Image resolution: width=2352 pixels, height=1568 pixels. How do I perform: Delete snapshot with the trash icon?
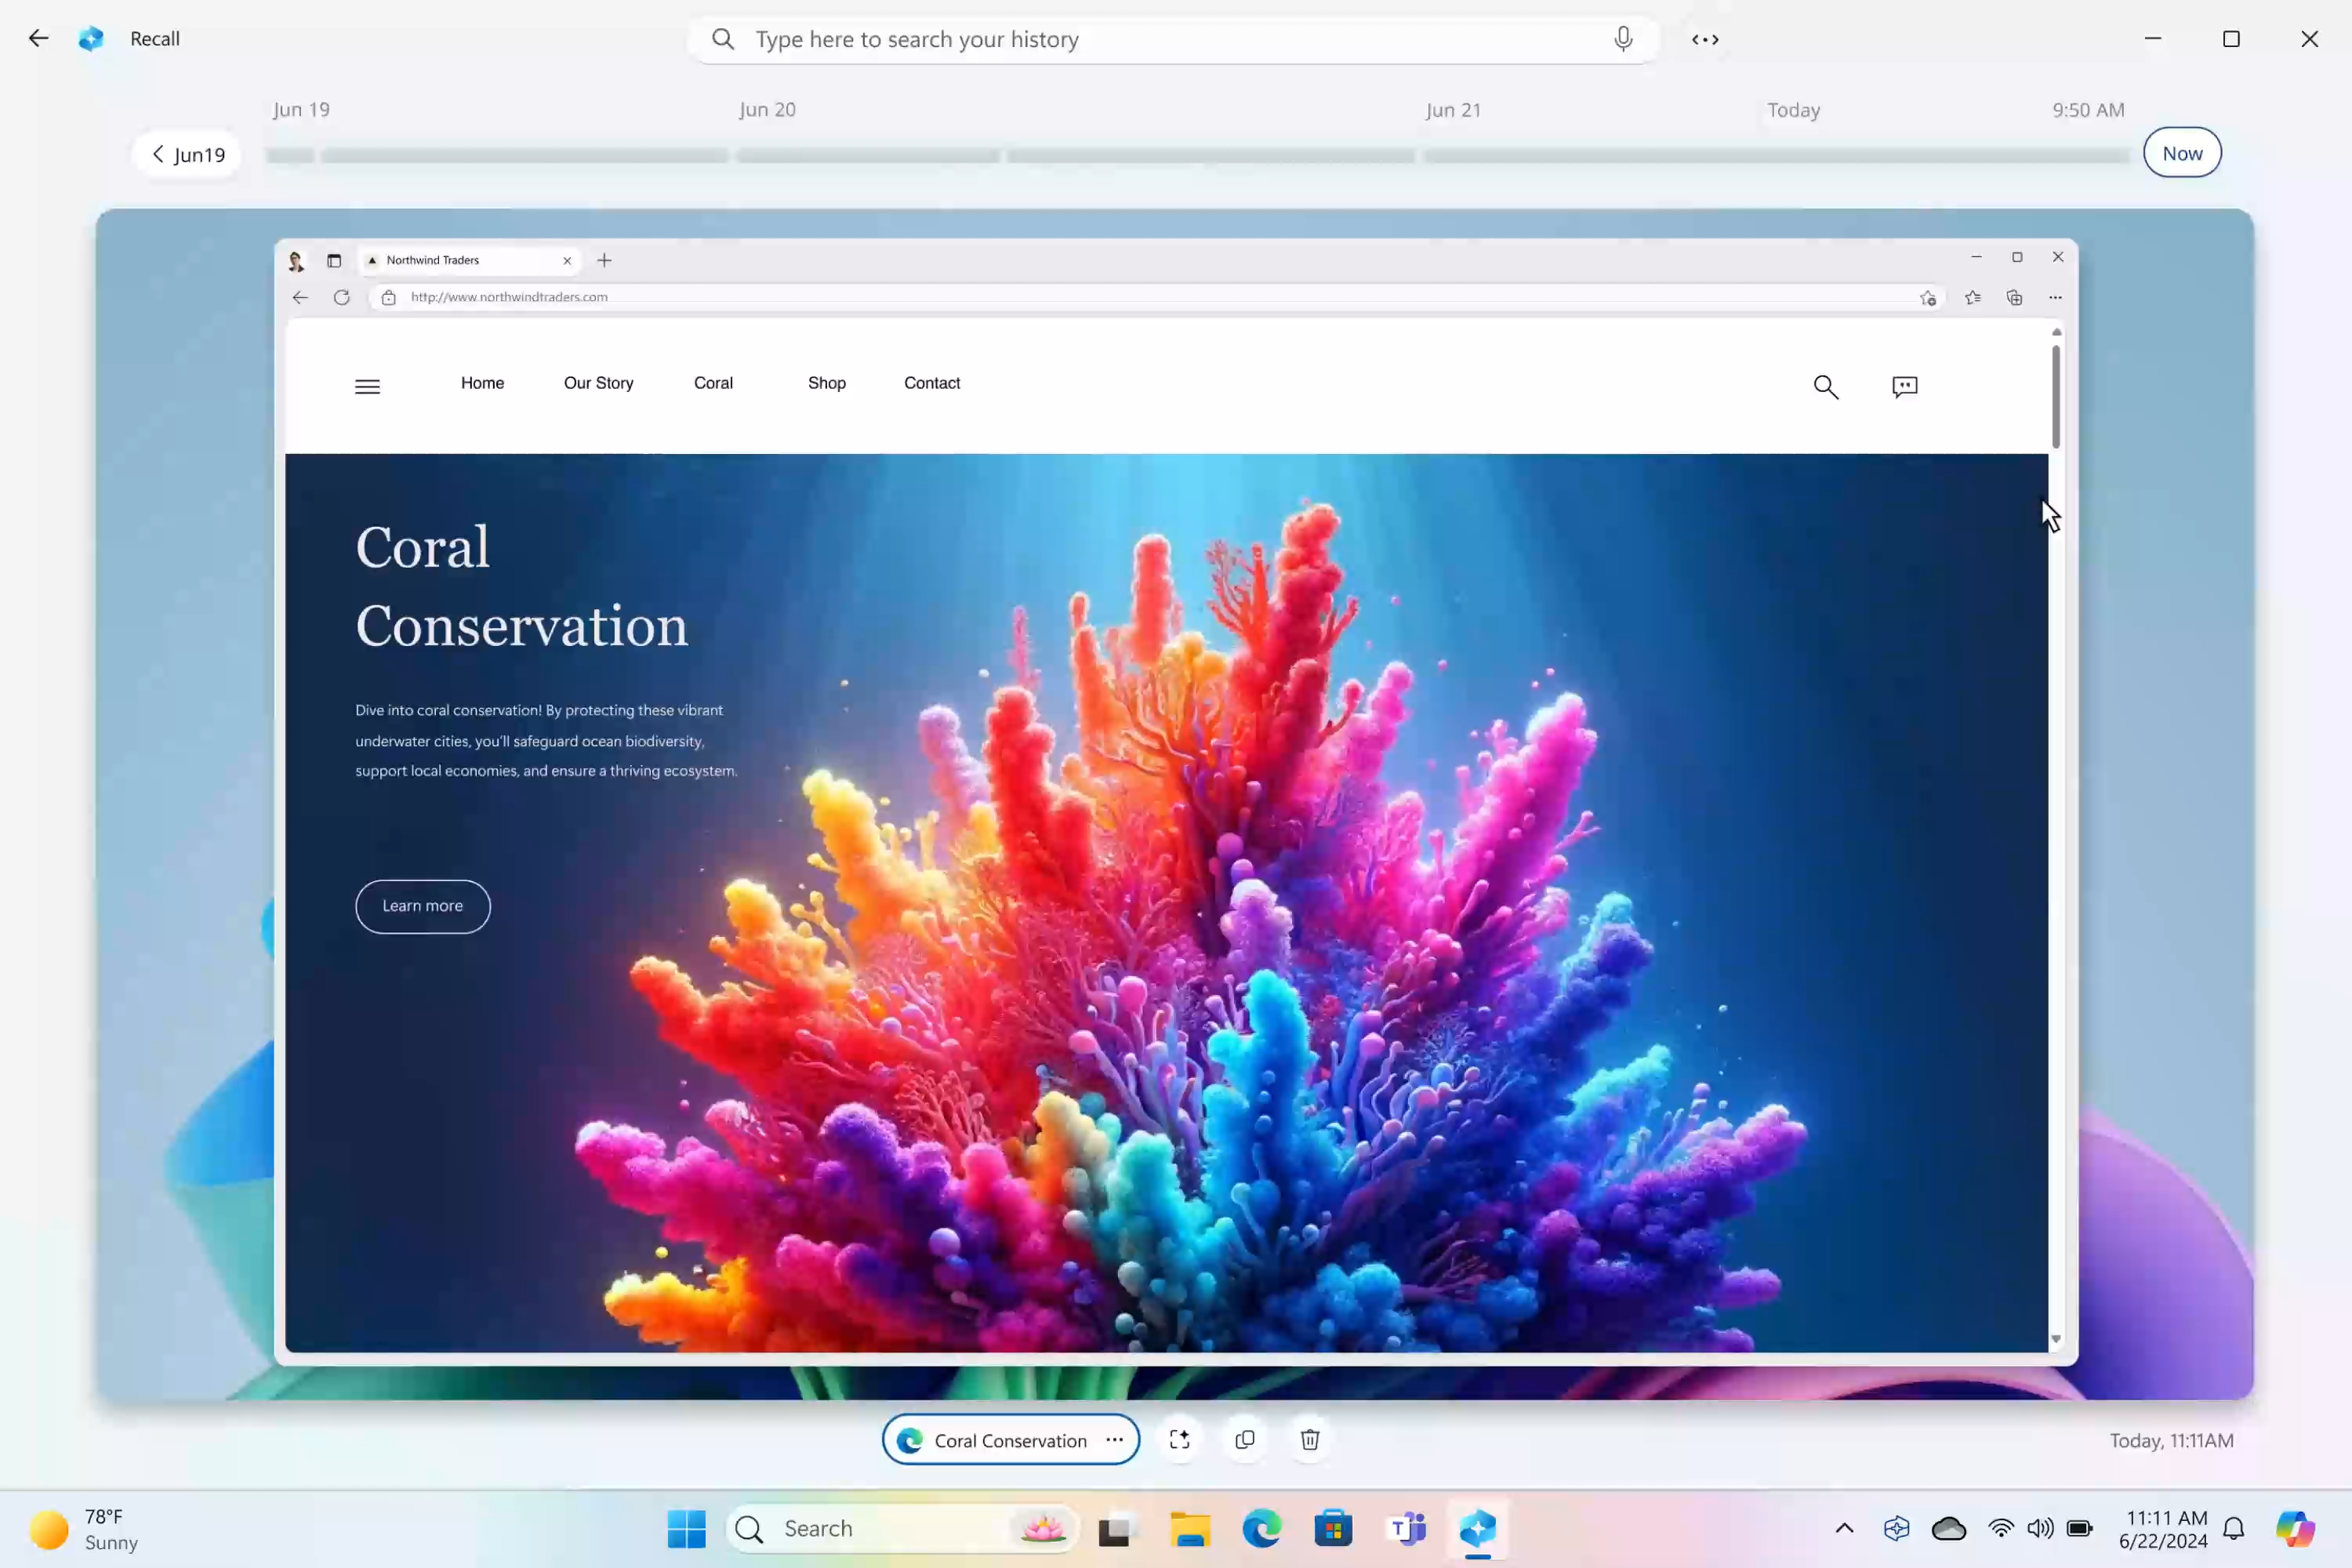click(x=1310, y=1439)
